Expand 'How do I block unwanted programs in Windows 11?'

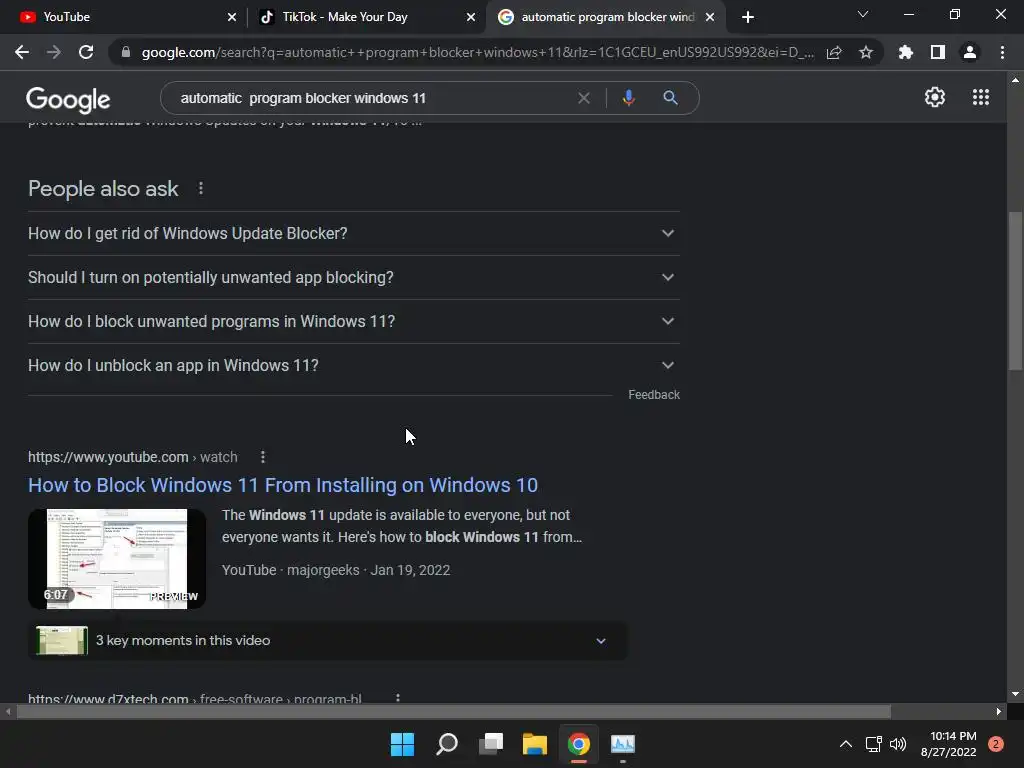354,321
